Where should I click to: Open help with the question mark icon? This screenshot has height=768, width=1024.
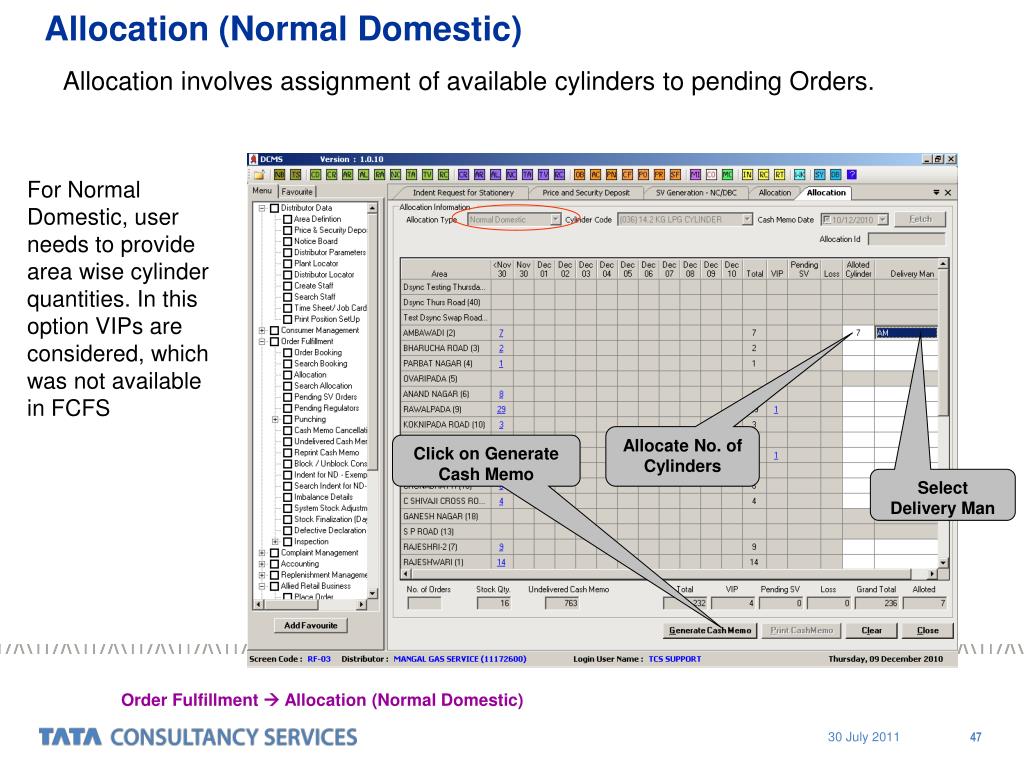[x=852, y=174]
